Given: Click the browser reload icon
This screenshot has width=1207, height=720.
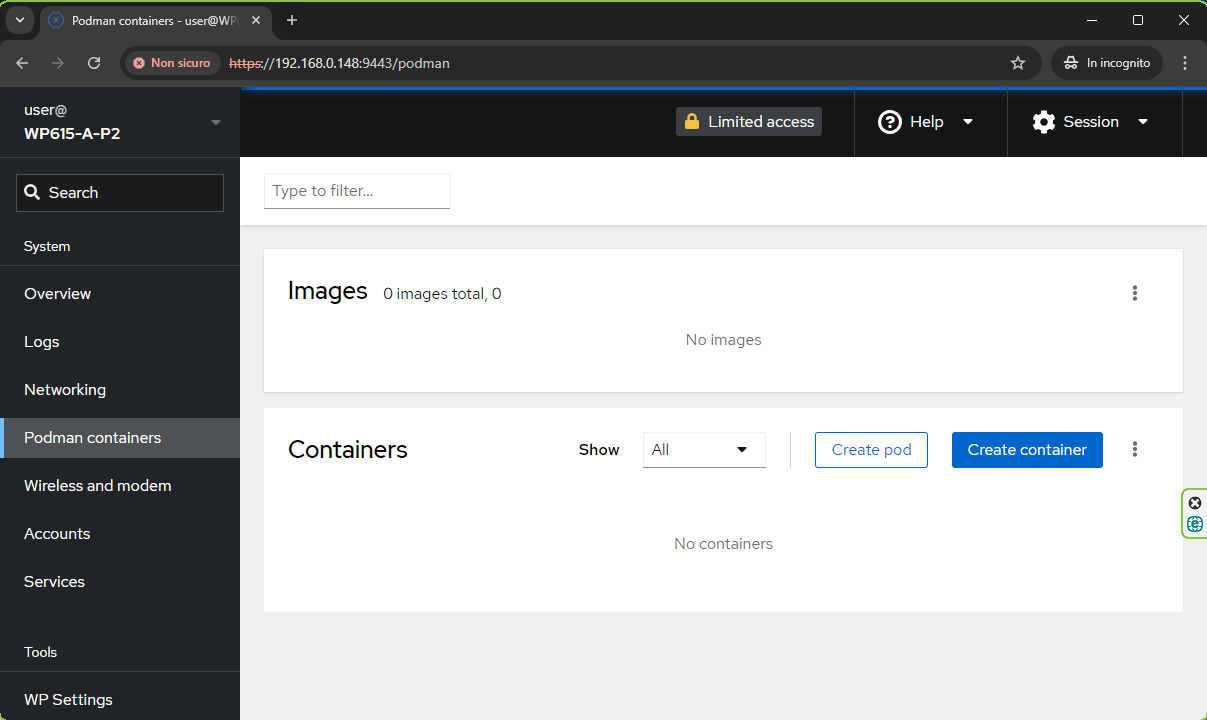Looking at the screenshot, I should (94, 63).
